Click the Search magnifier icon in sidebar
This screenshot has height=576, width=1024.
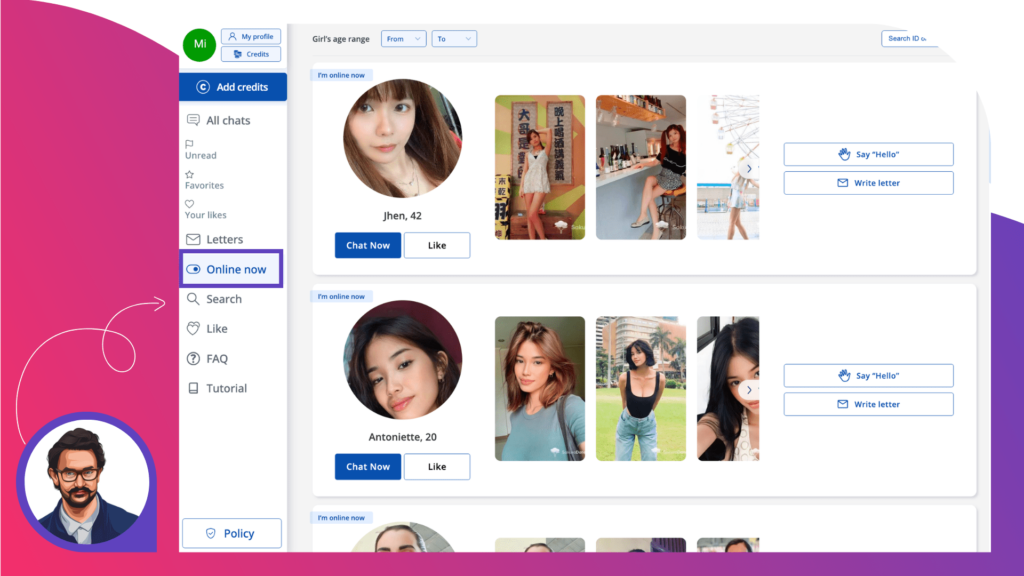193,299
